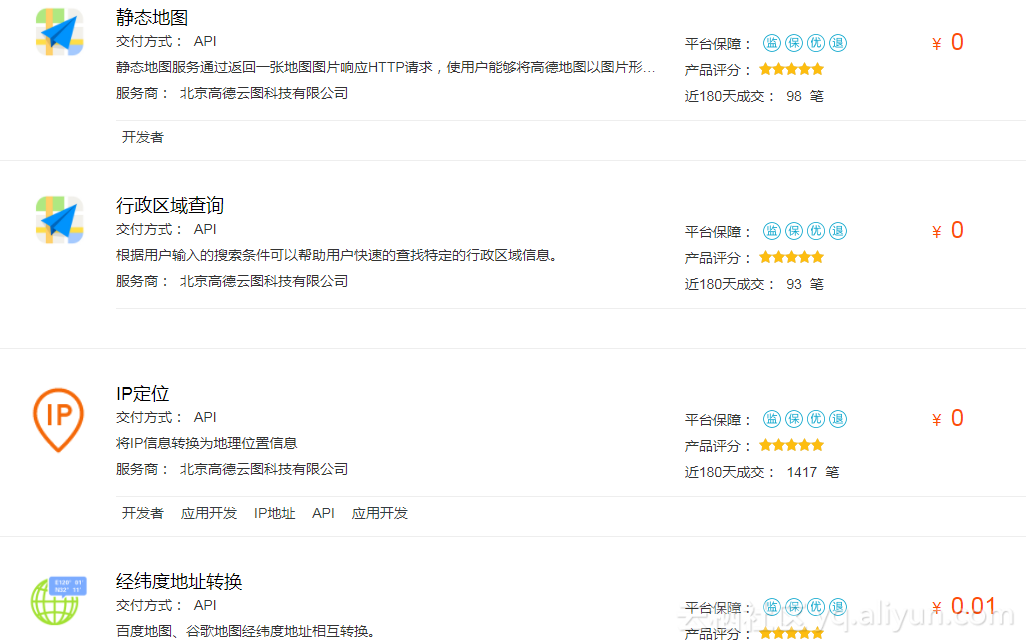Click the 保 badge in 经纬度地址转换 row

pos(794,607)
